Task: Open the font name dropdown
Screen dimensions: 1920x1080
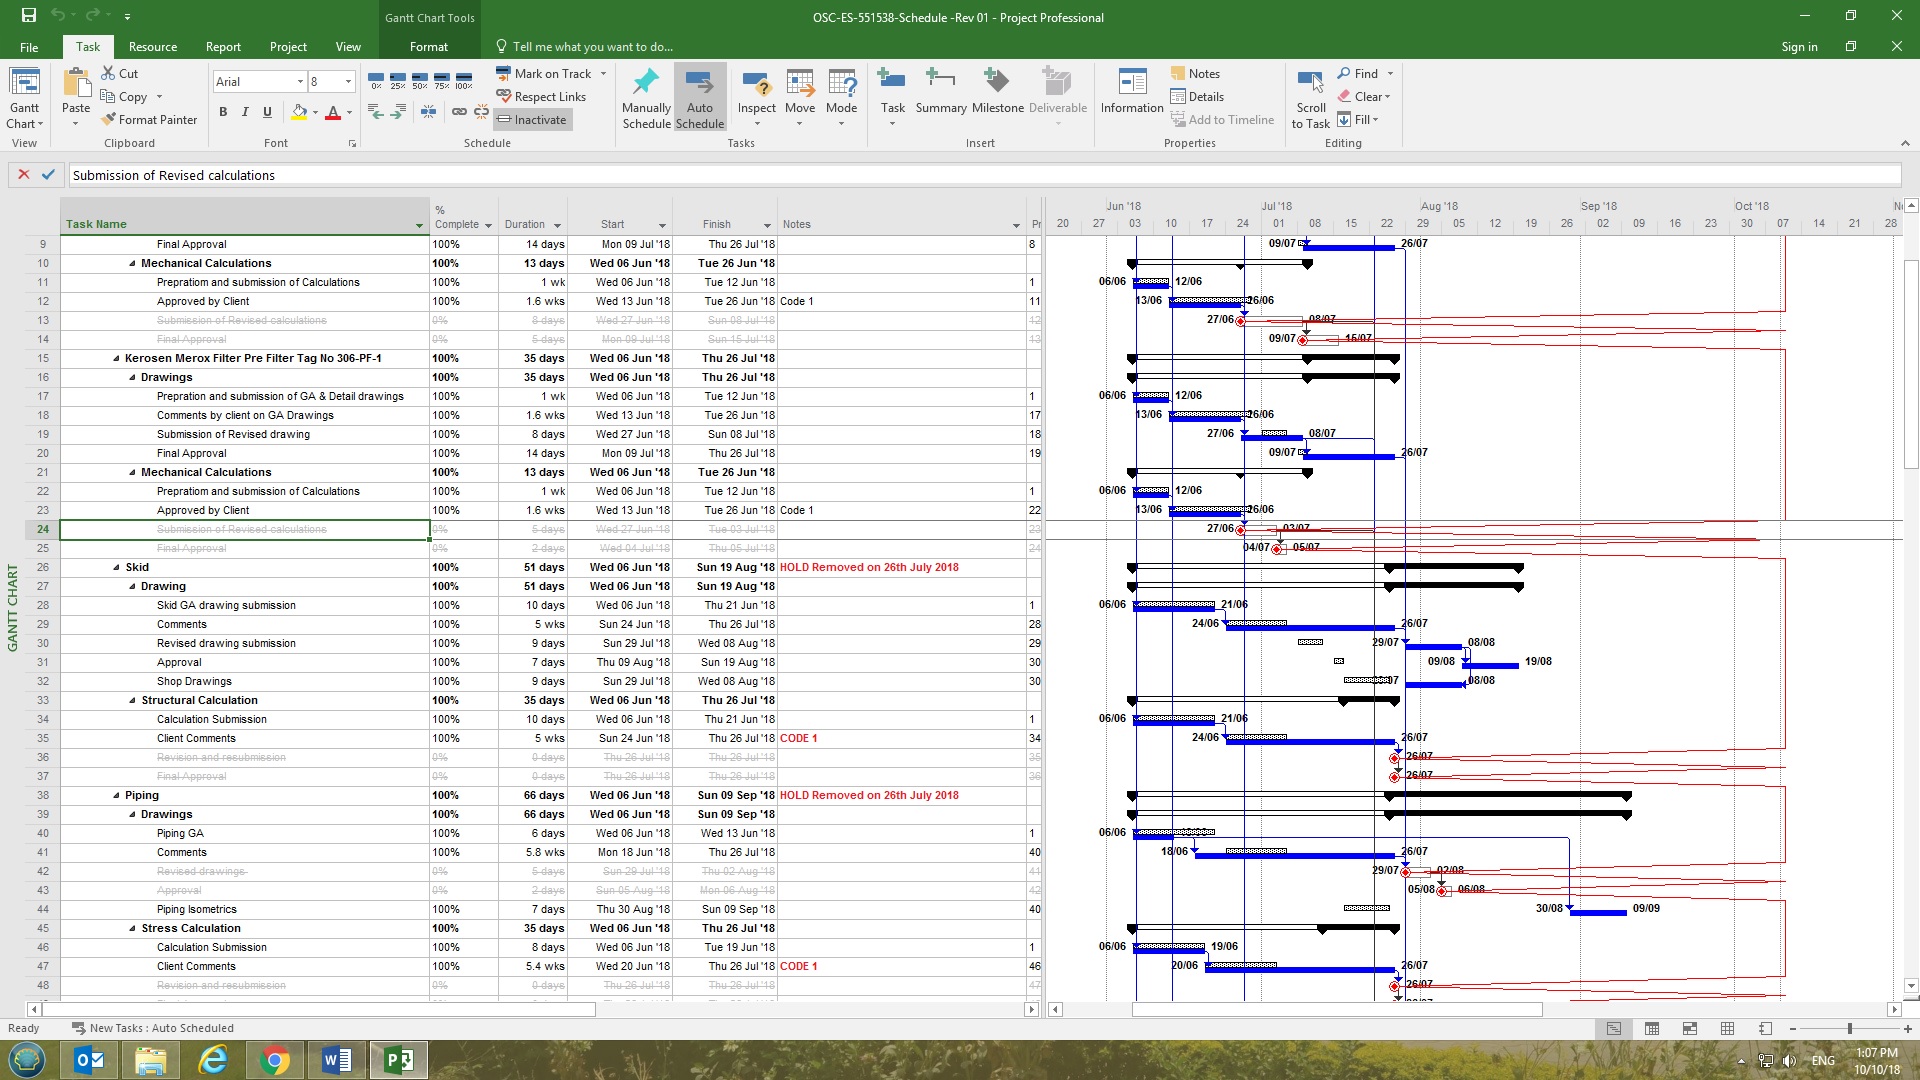Action: [x=300, y=81]
